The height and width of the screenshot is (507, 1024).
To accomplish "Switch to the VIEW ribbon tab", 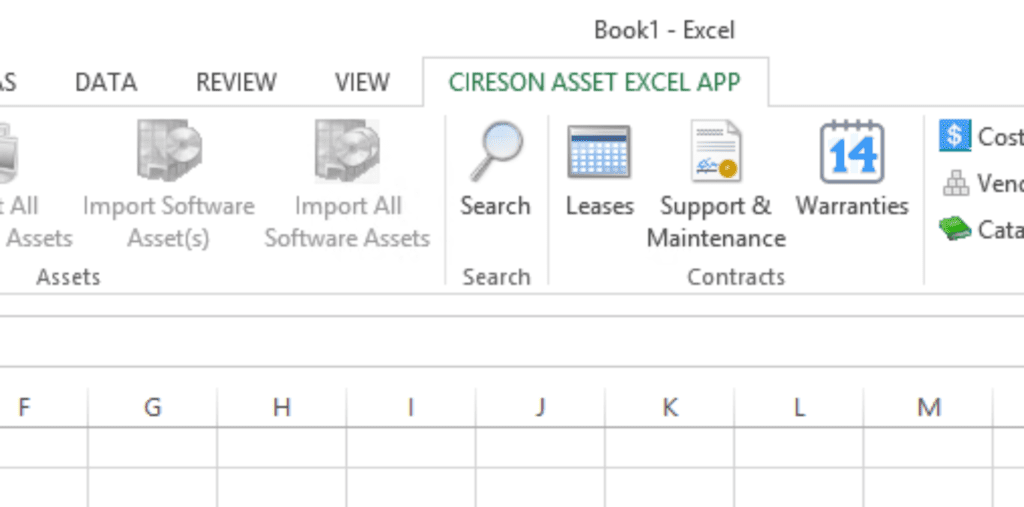I will pos(362,82).
